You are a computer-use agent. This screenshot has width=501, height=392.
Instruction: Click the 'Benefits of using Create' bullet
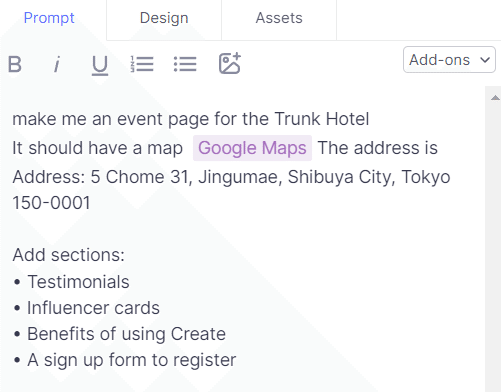point(126,334)
